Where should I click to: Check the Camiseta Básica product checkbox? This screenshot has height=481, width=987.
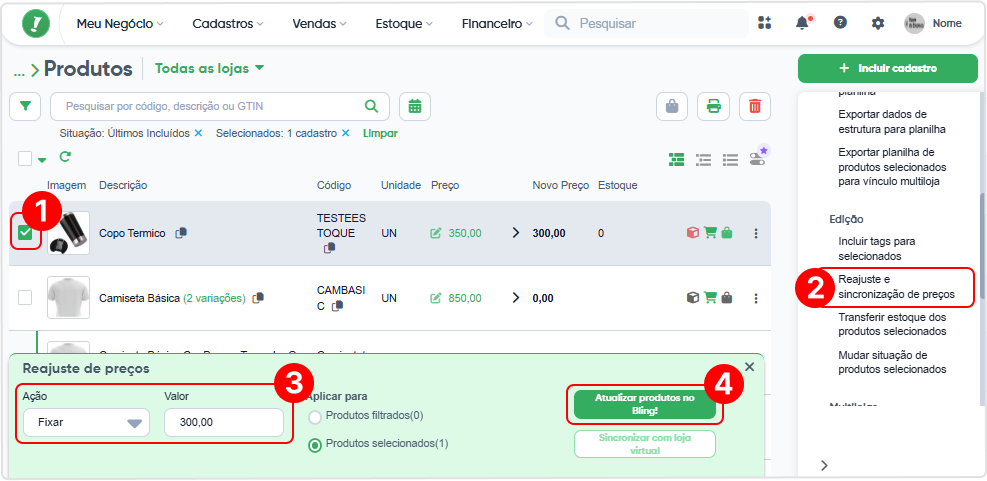[25, 298]
